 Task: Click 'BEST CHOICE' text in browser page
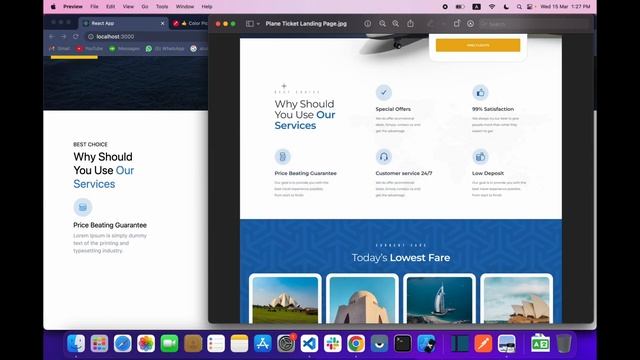(x=90, y=144)
